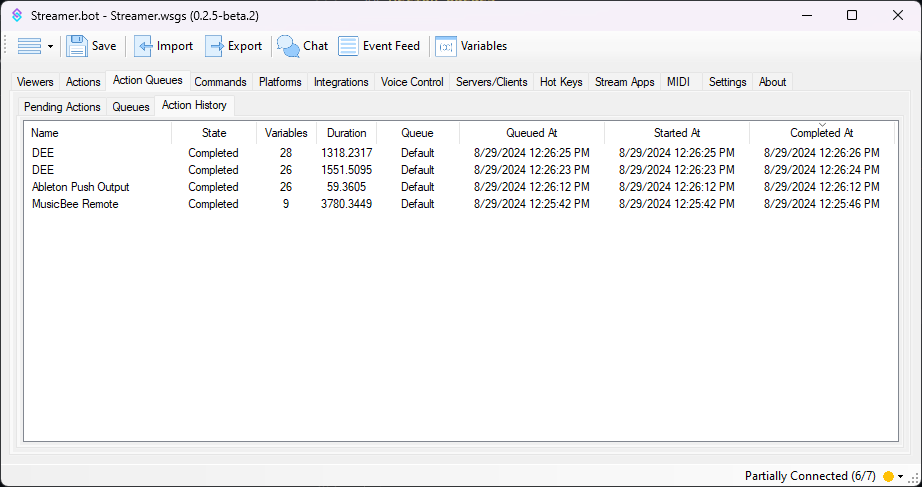Image resolution: width=922 pixels, height=487 pixels.
Task: Click the Name column header
Action: tap(45, 133)
